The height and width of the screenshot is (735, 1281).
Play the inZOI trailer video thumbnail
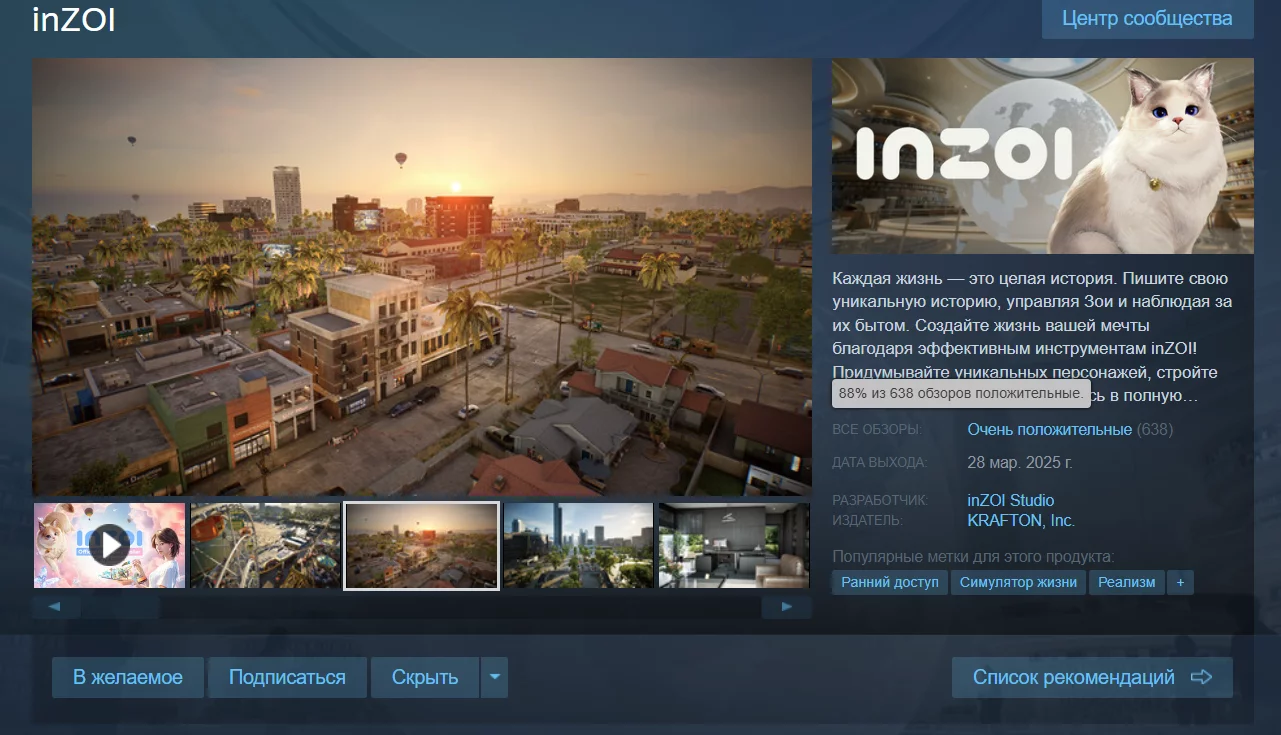[109, 545]
